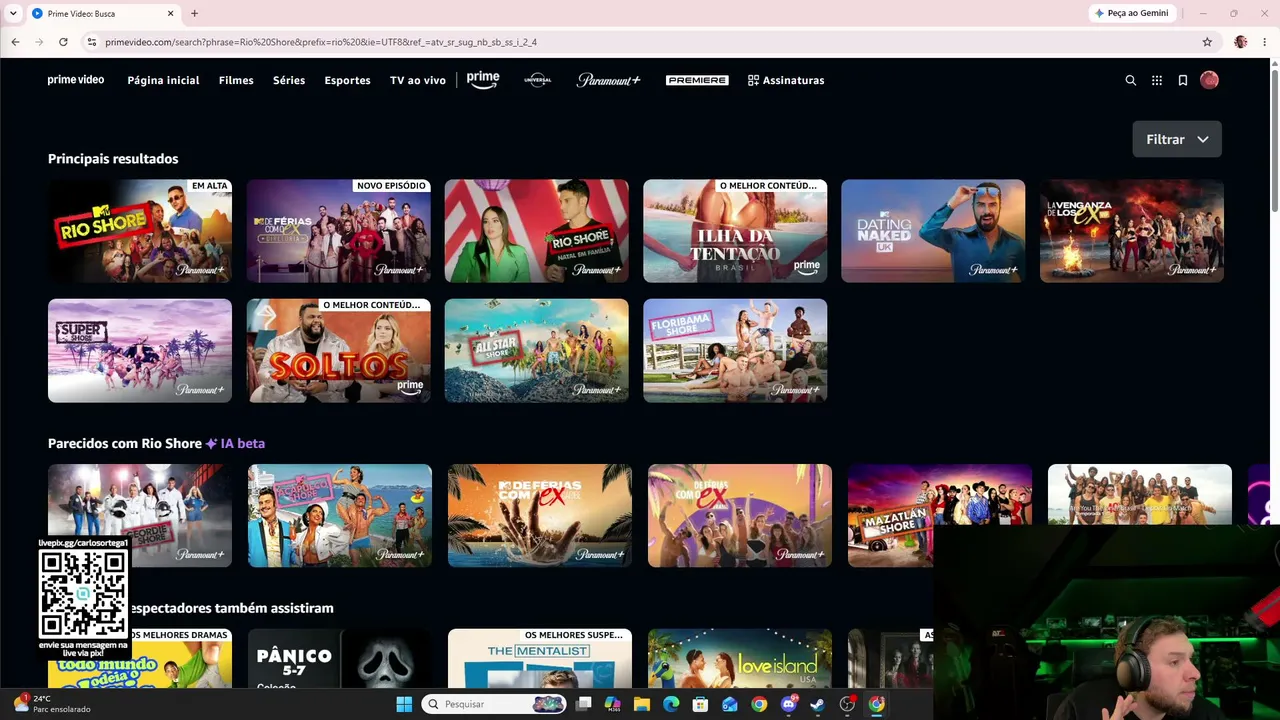The width and height of the screenshot is (1280, 720).
Task: Open the Soltos card
Action: click(x=339, y=351)
